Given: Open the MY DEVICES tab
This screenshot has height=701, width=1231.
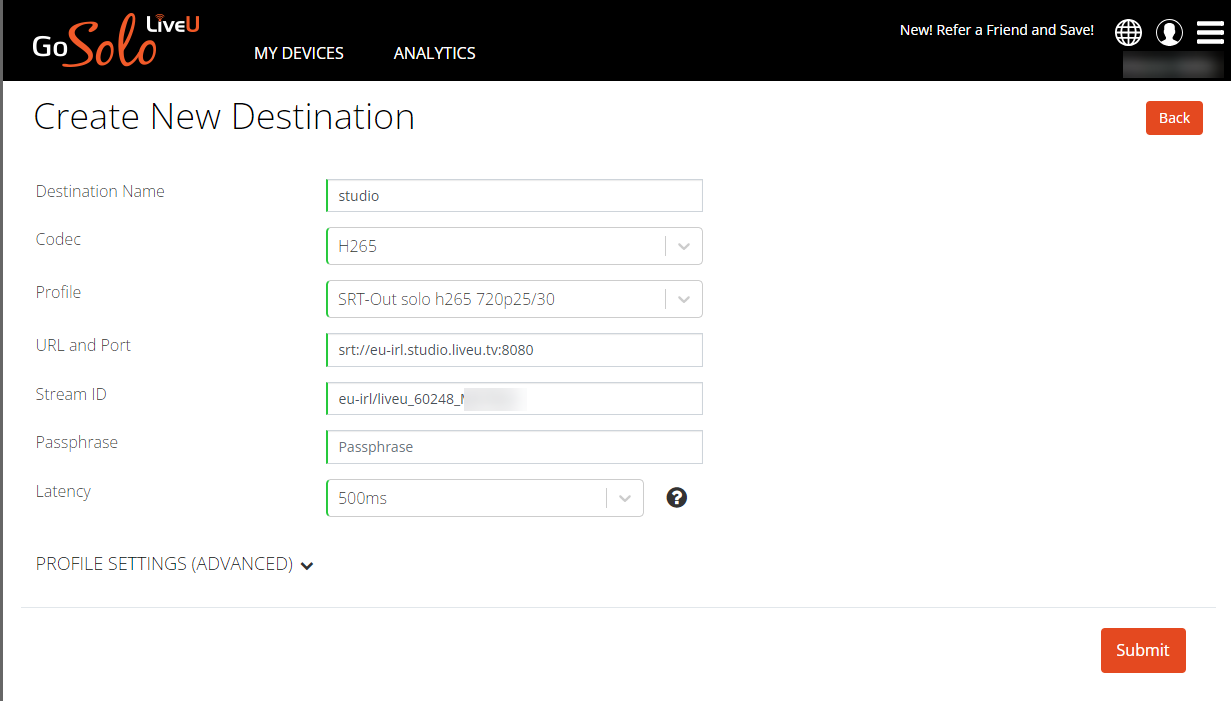Looking at the screenshot, I should point(298,53).
